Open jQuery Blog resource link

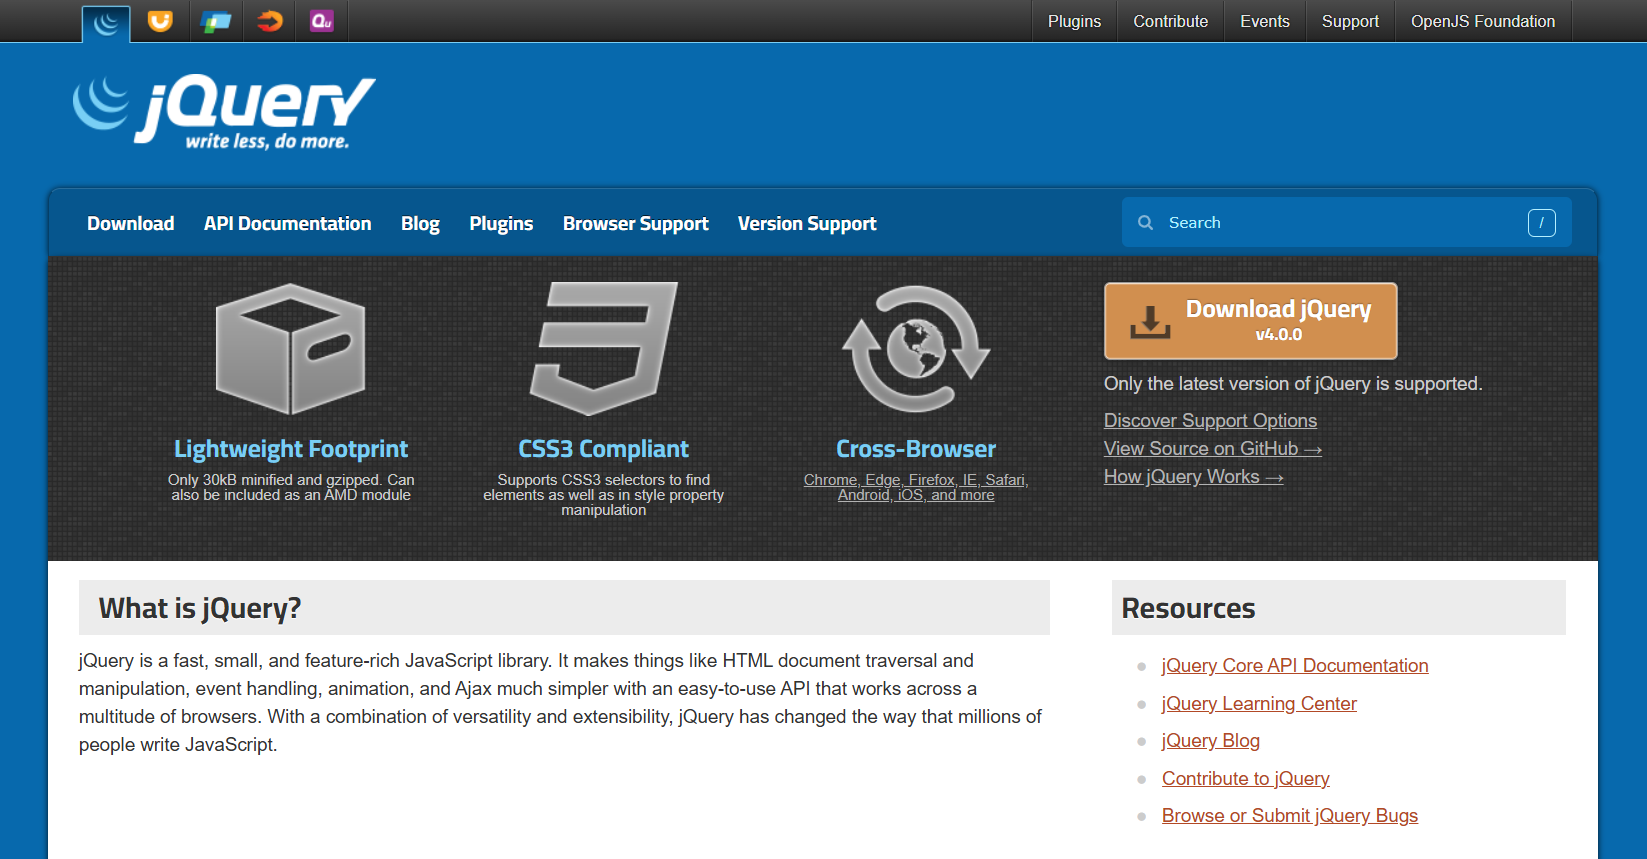[1211, 741]
